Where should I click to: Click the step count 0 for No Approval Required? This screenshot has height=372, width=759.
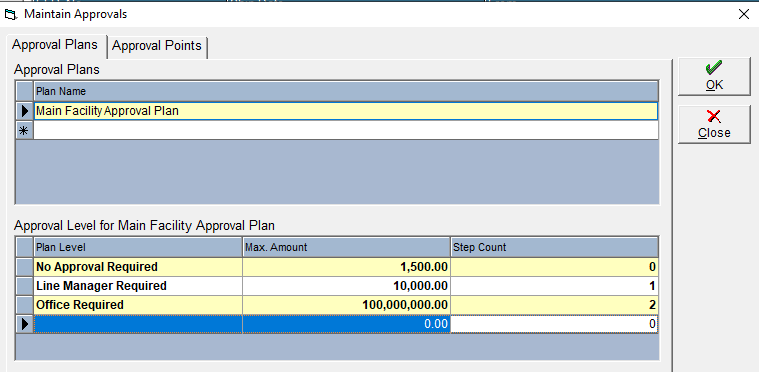tap(554, 267)
